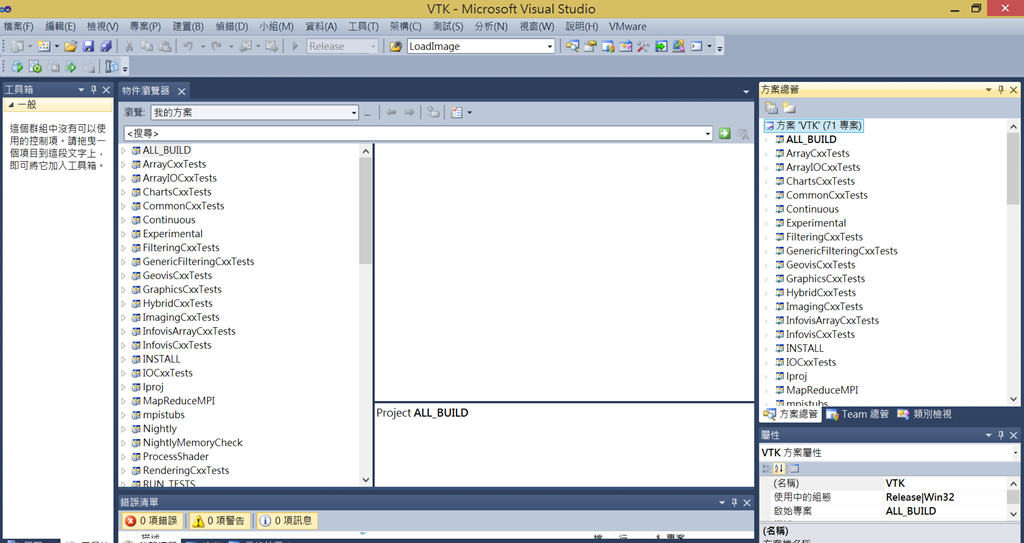Screen dimensions: 1024x543
Task: Click the Release|Win32 value in properties
Action: [x=920, y=497]
